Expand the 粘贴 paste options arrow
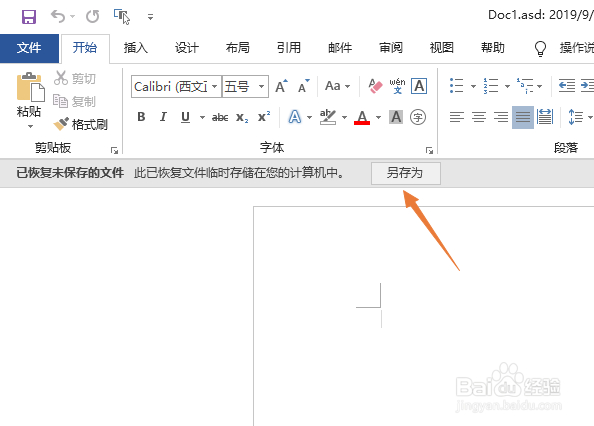Image resolution: width=594 pixels, height=426 pixels. (x=30, y=126)
